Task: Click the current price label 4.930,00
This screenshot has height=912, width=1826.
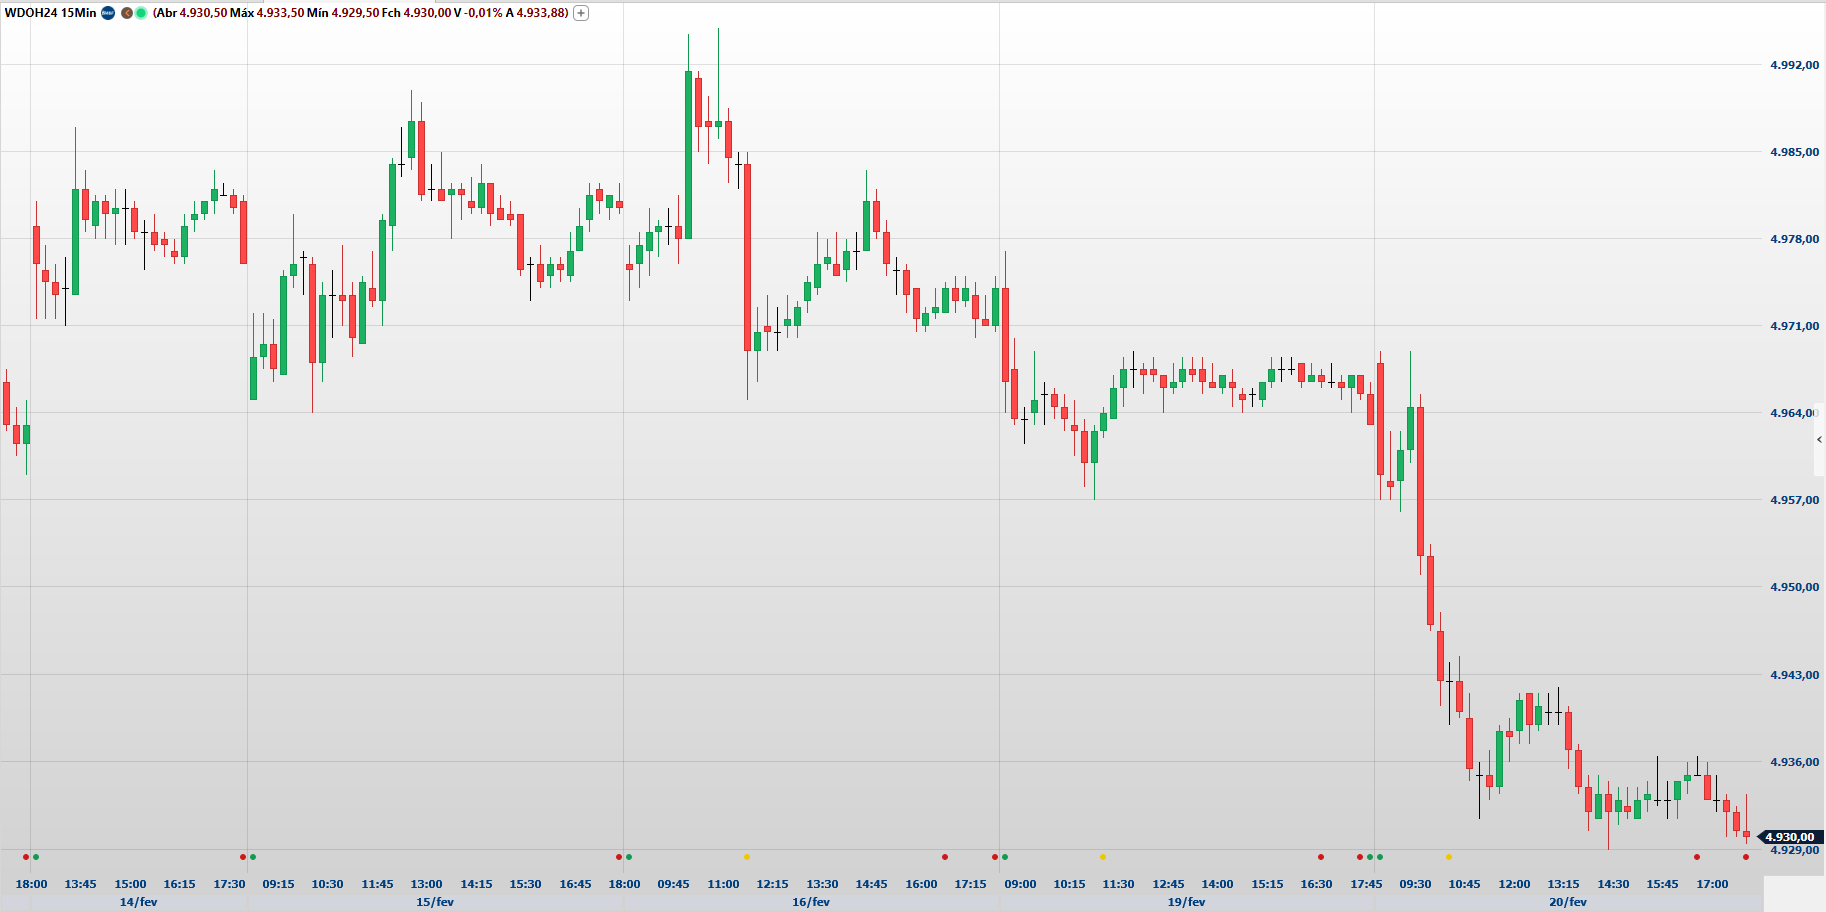Action: click(x=1790, y=837)
